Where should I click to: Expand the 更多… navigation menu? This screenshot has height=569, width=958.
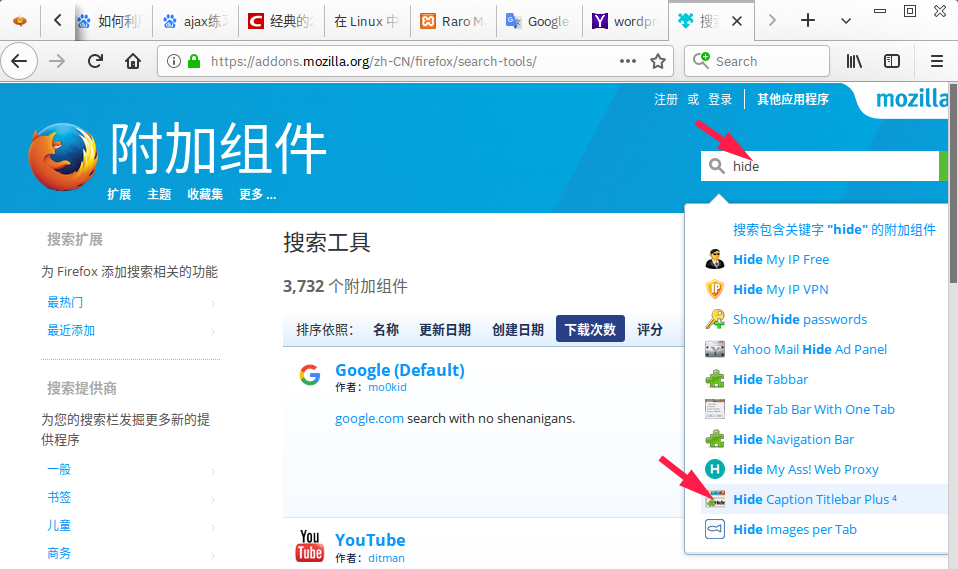pos(257,194)
